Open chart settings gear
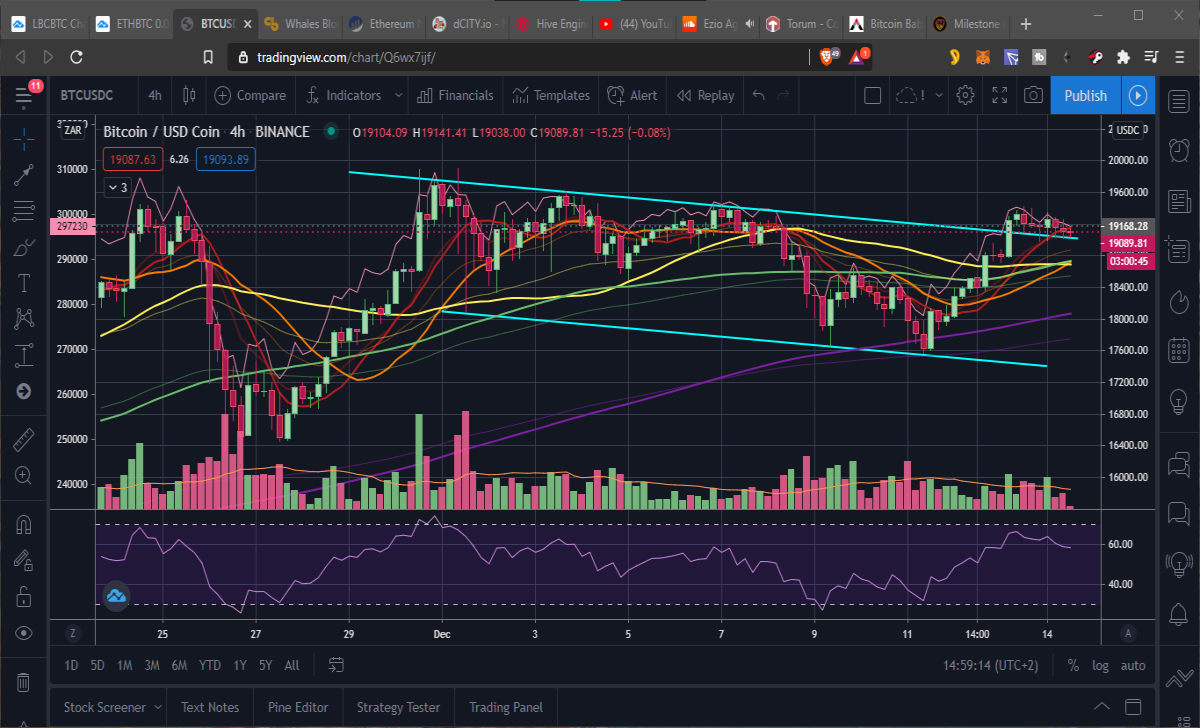 [965, 95]
